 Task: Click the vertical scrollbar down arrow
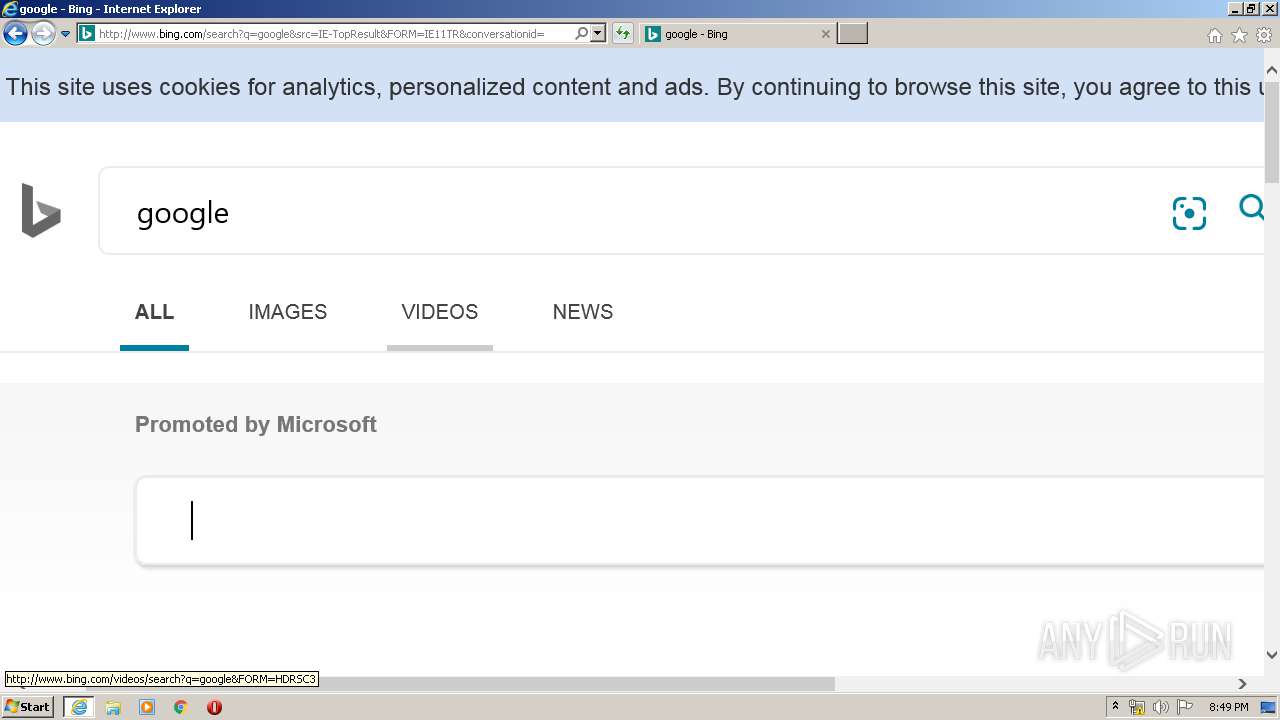[x=1272, y=655]
